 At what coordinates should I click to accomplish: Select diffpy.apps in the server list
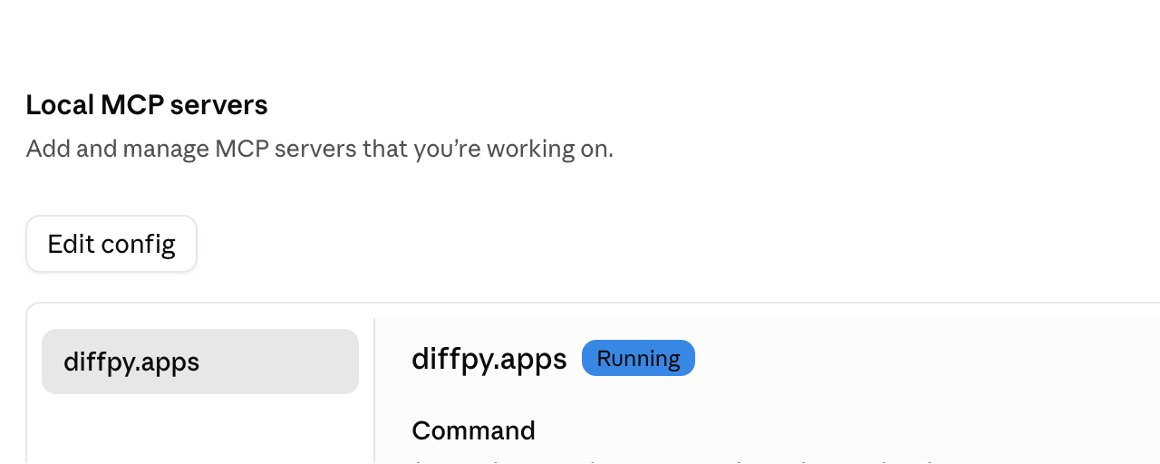coord(200,361)
